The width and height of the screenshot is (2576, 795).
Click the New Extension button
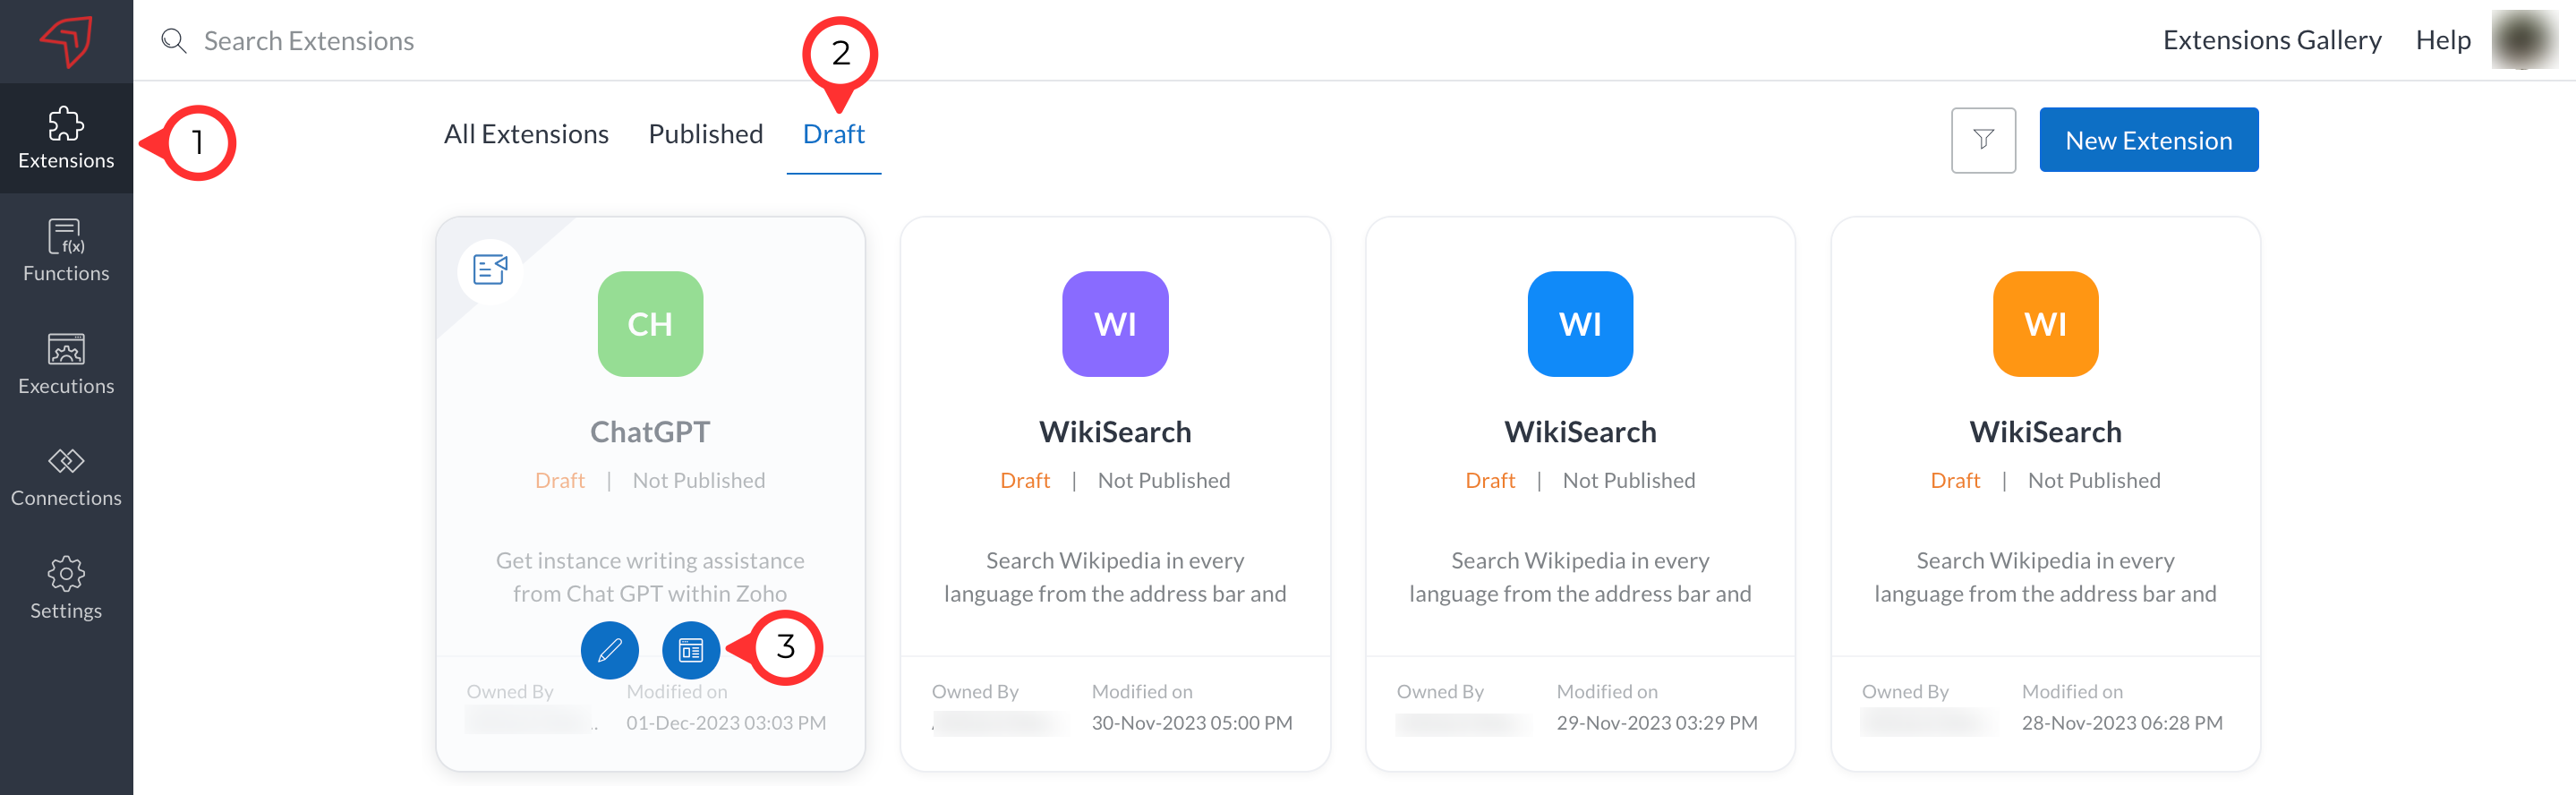(2148, 140)
